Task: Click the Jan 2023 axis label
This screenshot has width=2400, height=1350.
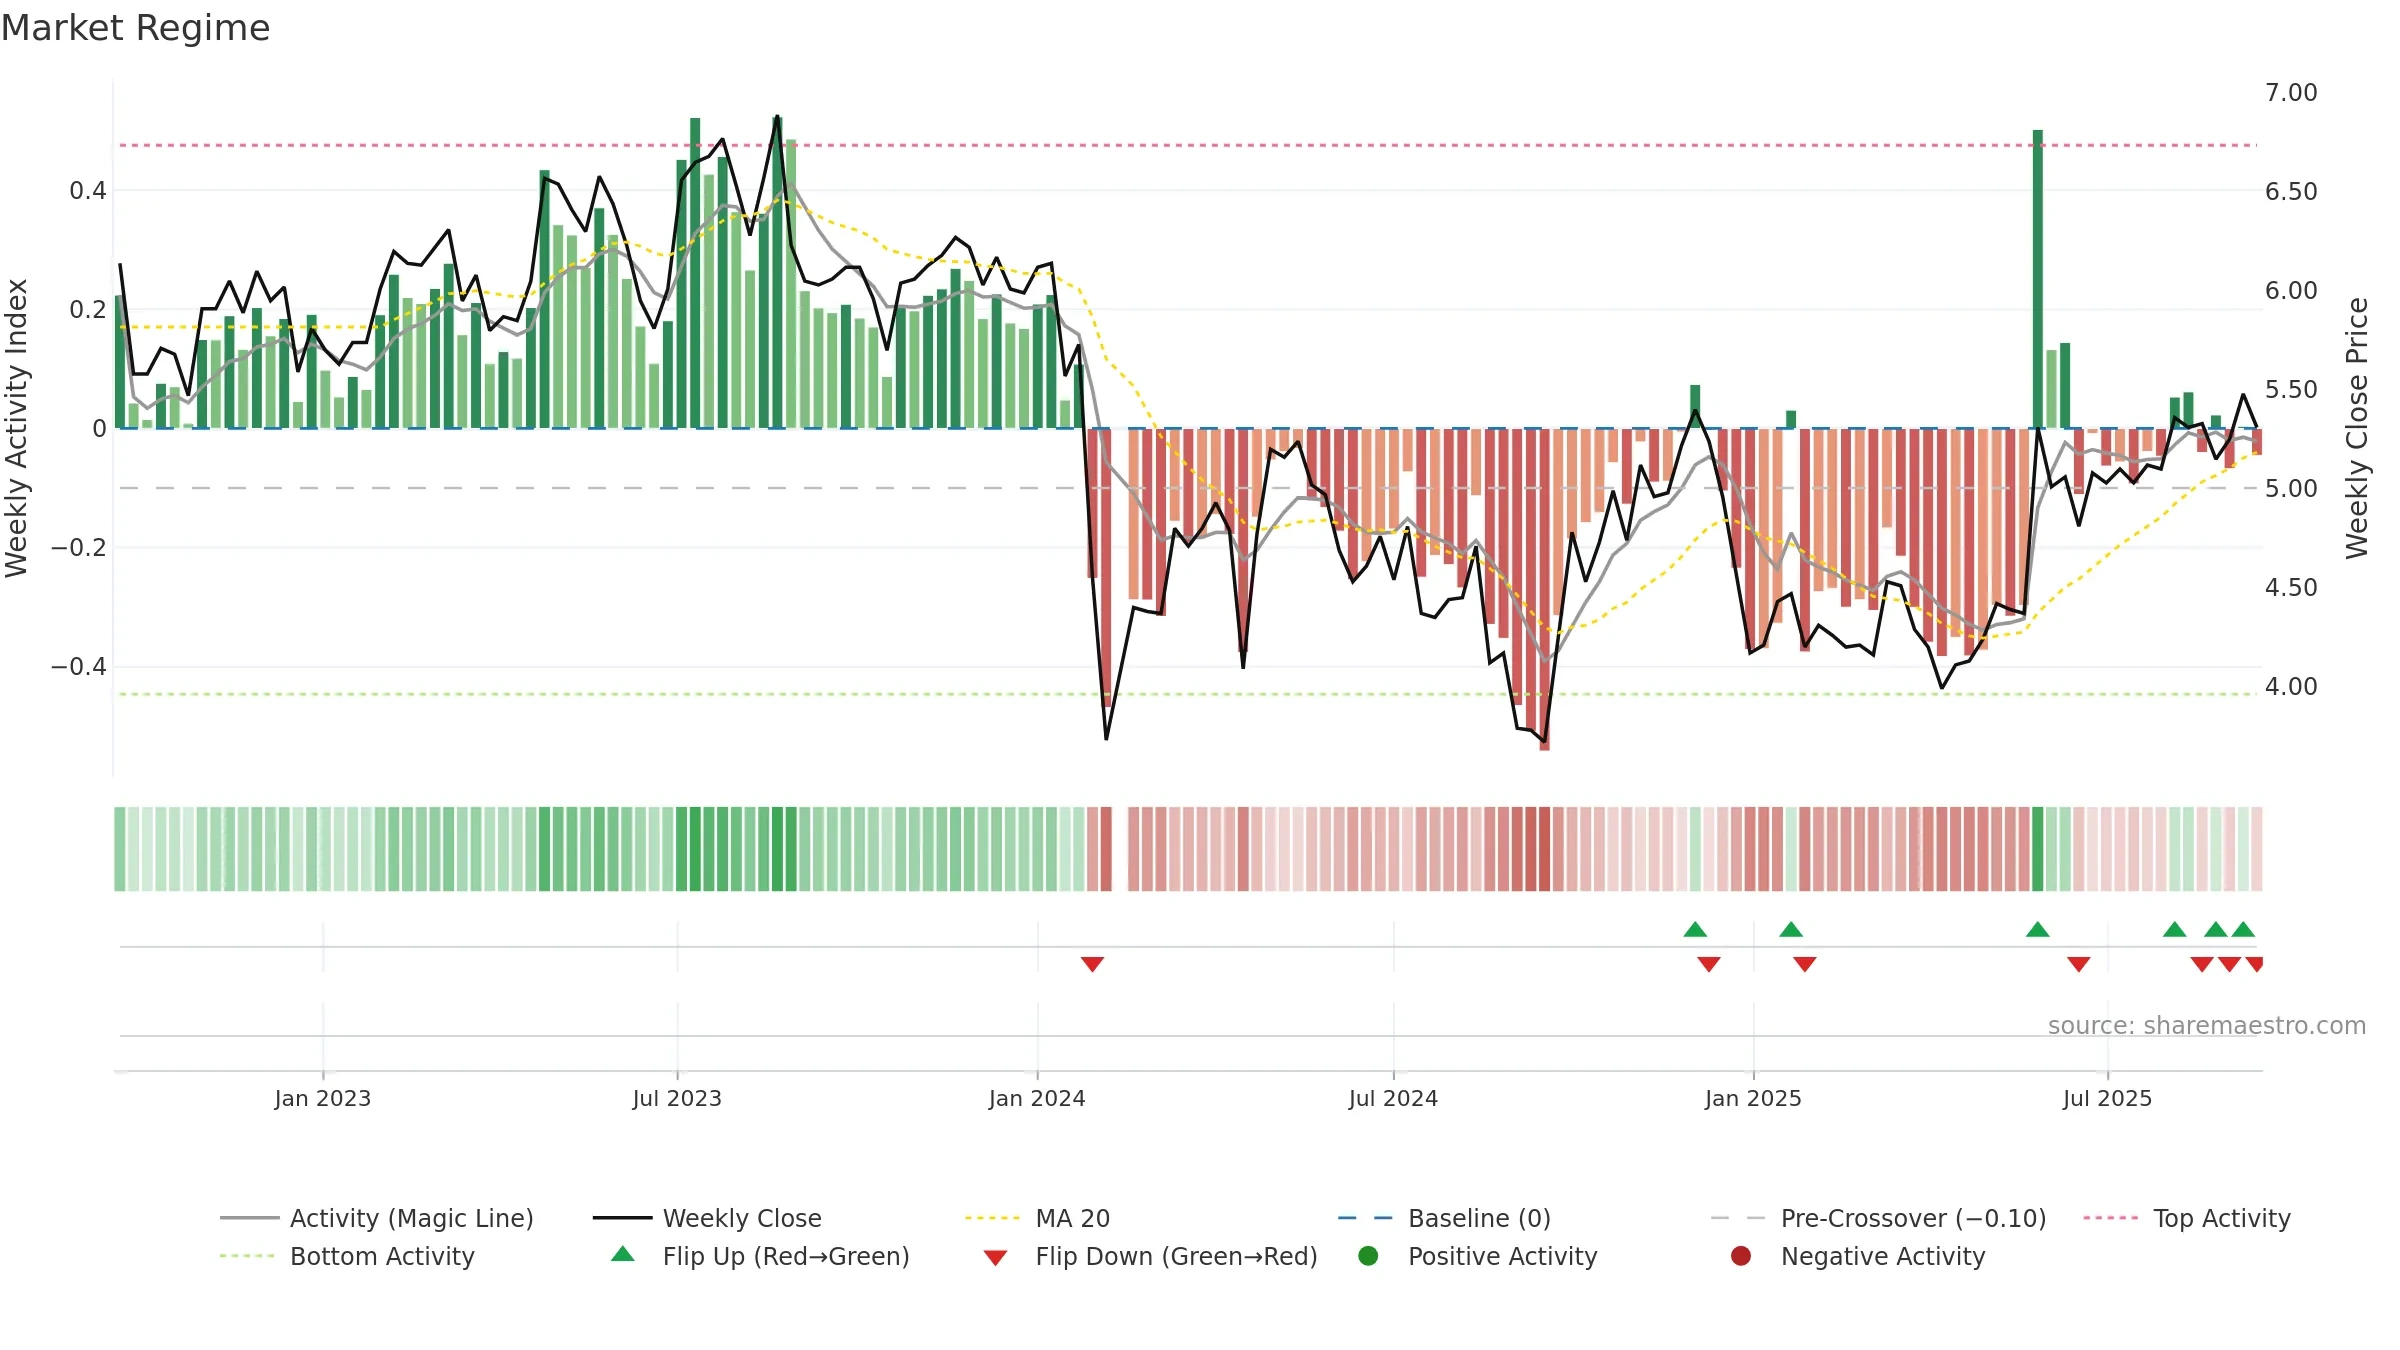Action: (323, 1098)
